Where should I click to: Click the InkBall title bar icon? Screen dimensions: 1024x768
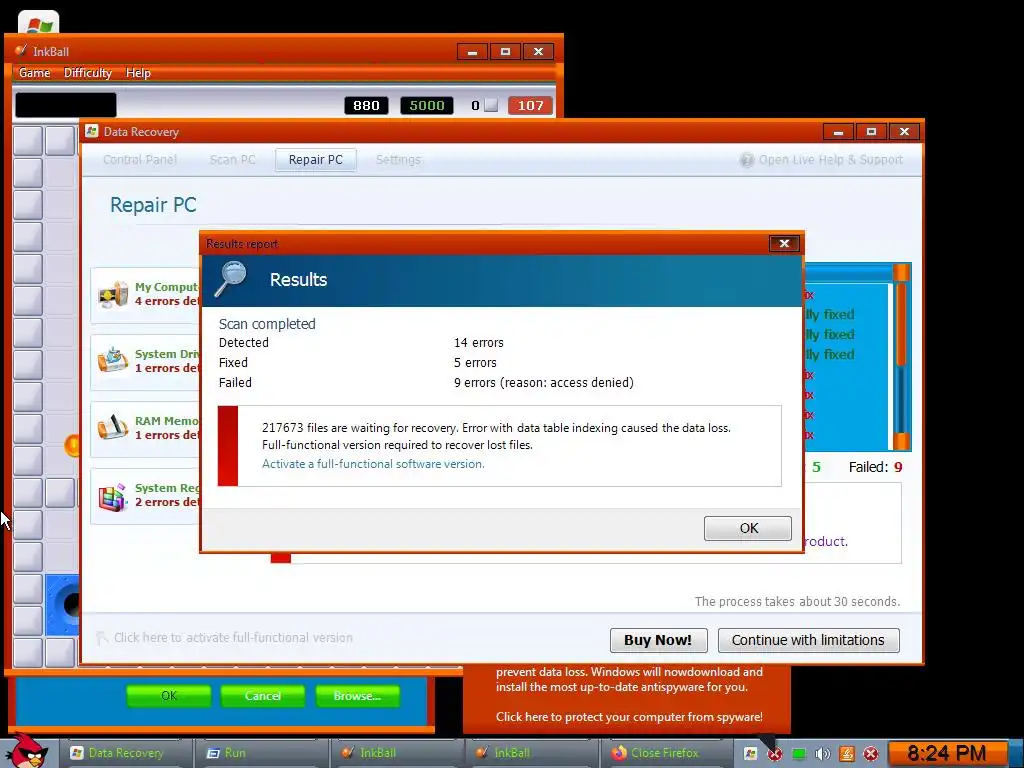coord(22,51)
